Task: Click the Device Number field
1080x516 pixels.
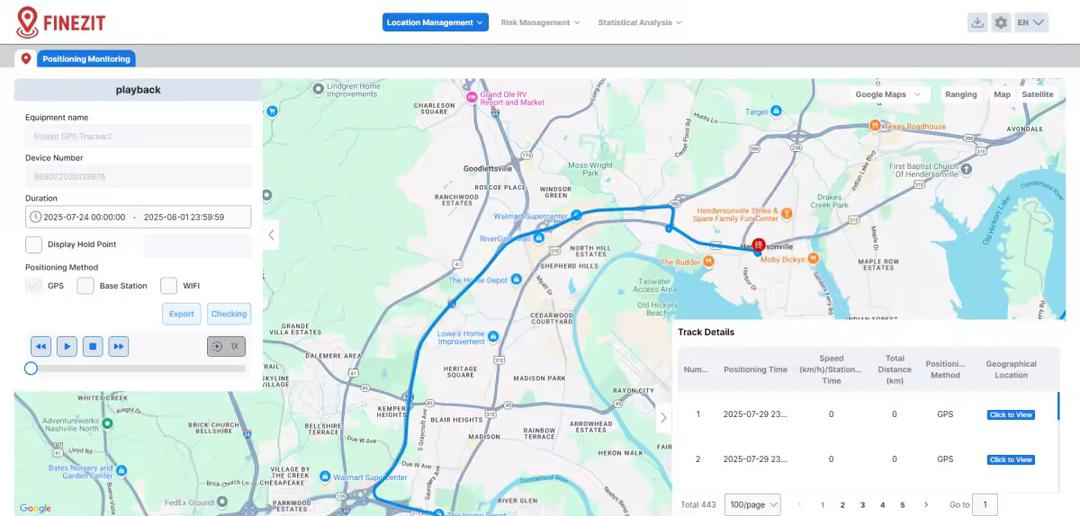Action: (x=138, y=176)
